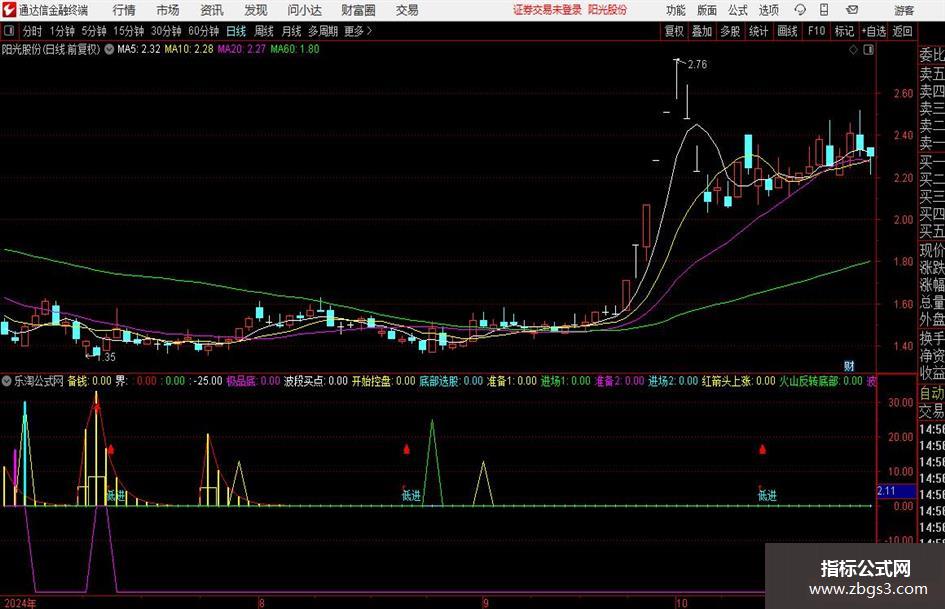Switch to 1分钟 period tab
Viewport: 945px width, 609px height.
(62, 31)
